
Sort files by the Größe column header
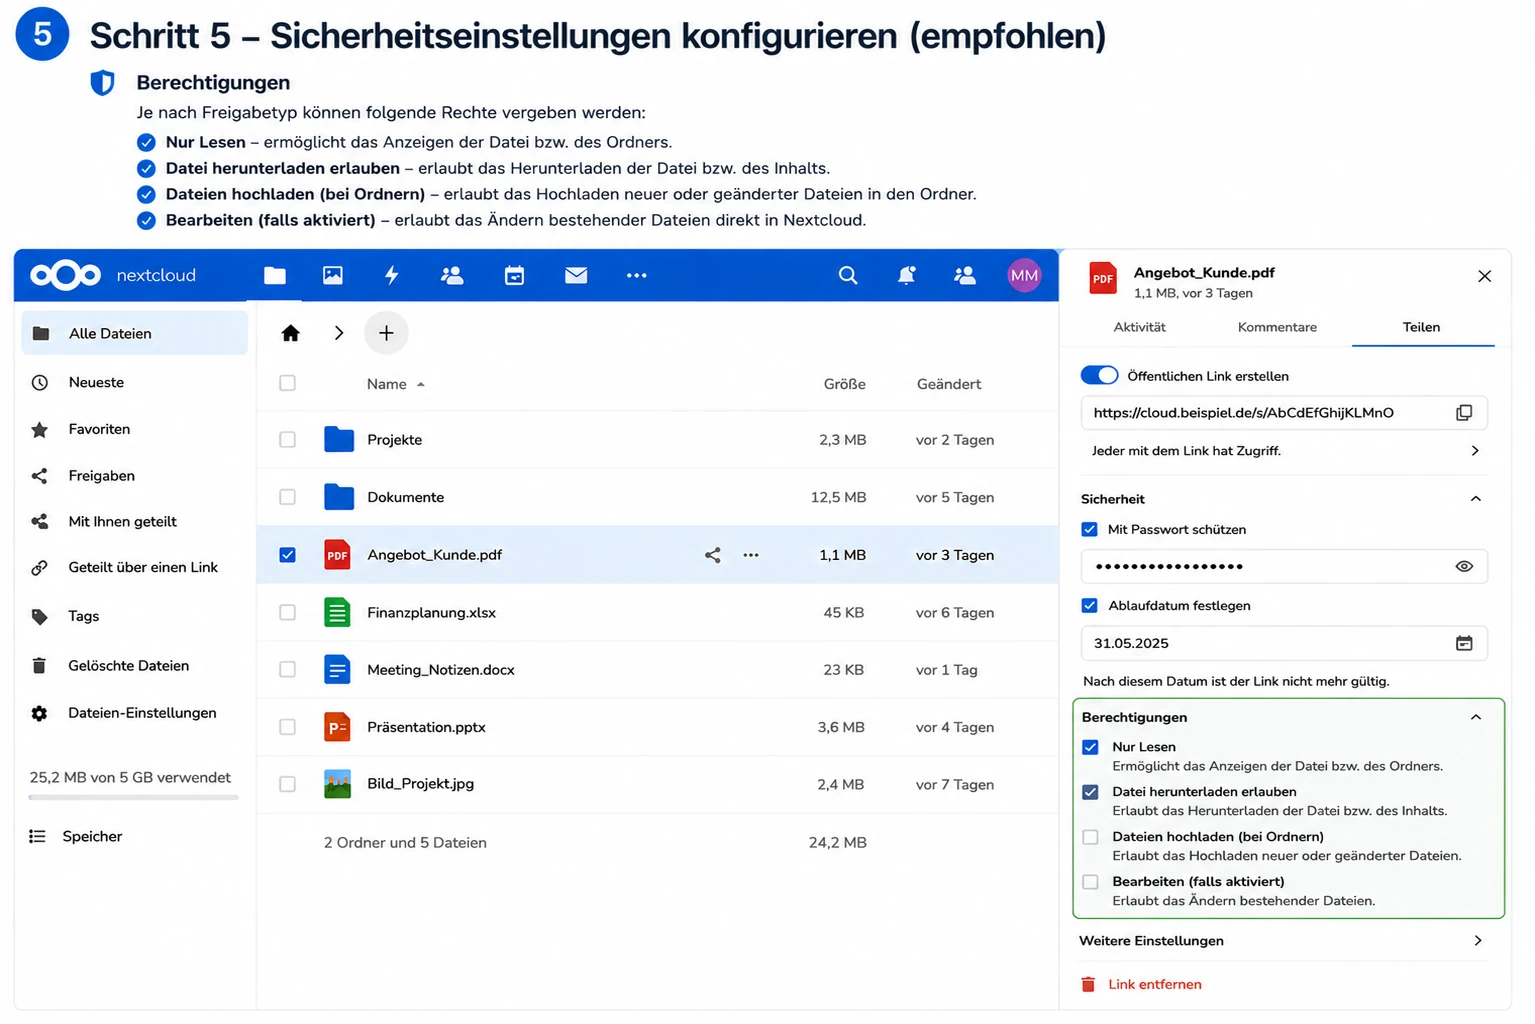click(845, 384)
